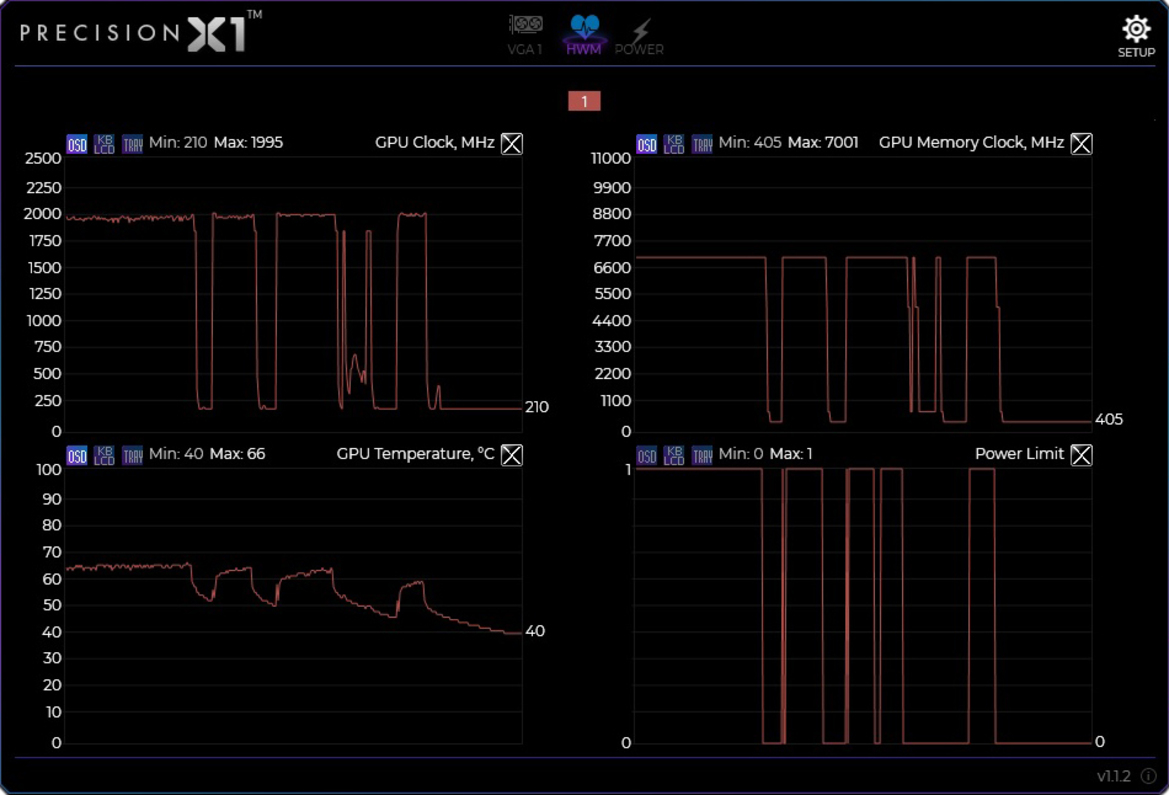This screenshot has height=795, width=1169.
Task: Click the current 405 value beside memory graph
Action: pyautogui.click(x=1109, y=419)
